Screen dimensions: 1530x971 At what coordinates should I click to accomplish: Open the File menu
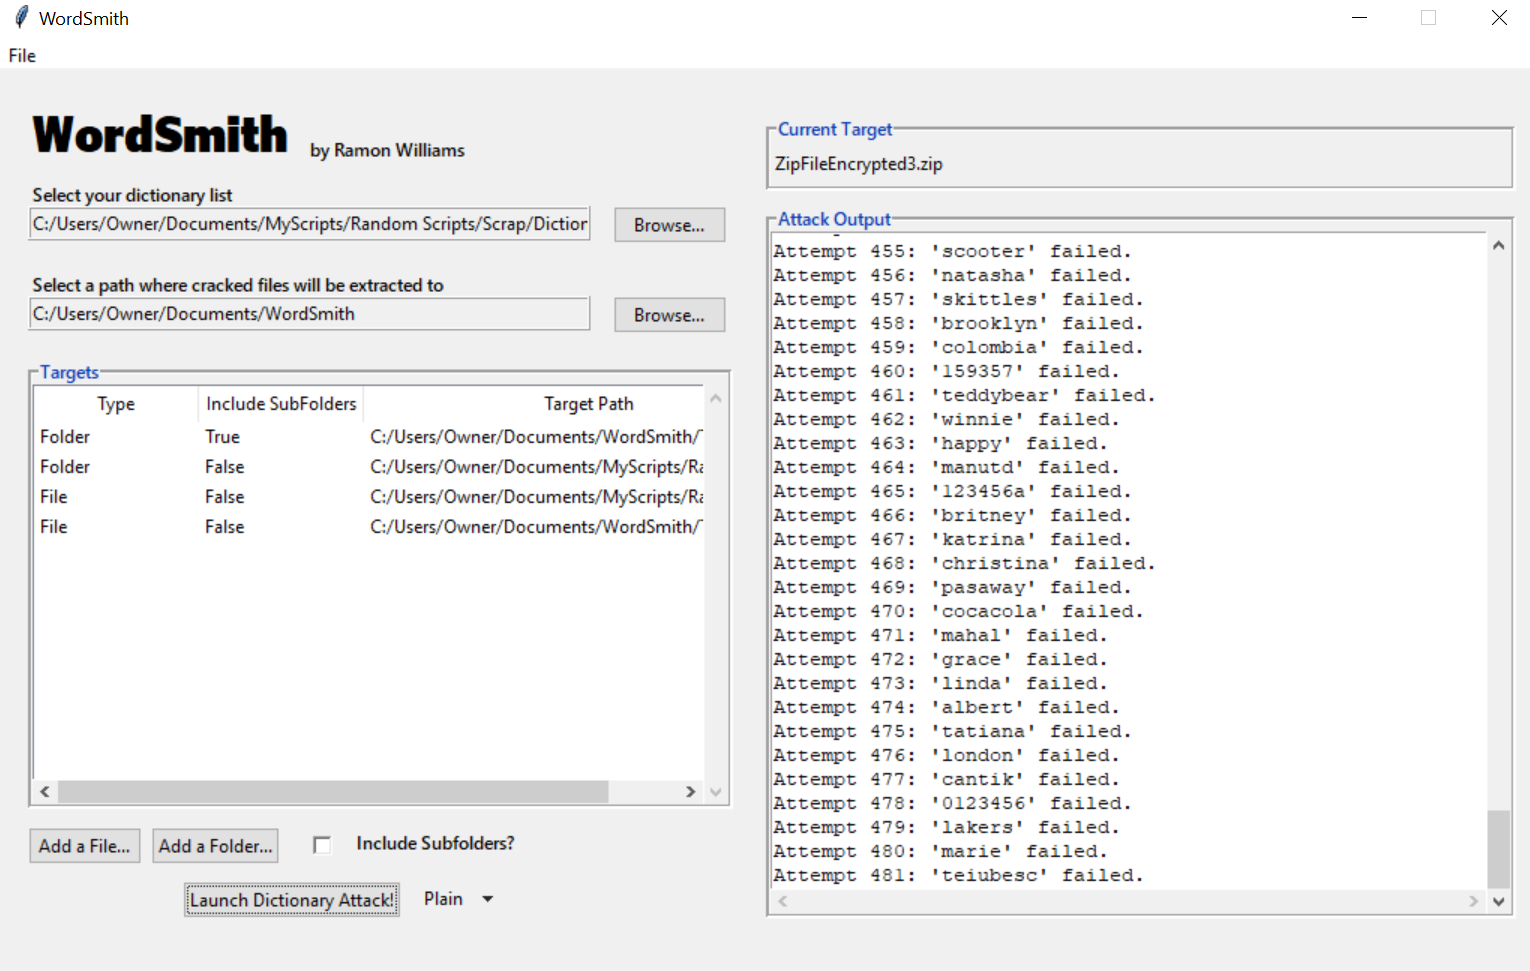coord(22,56)
